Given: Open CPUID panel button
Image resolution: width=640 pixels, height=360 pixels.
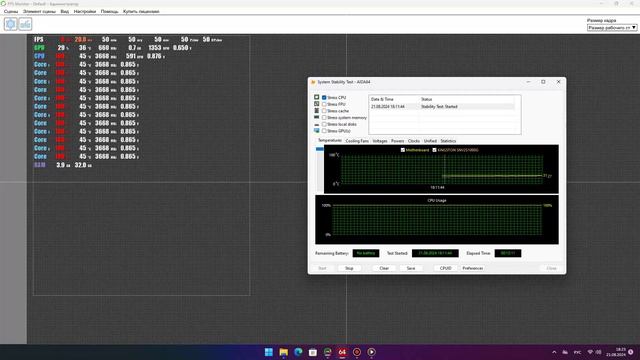Looking at the screenshot, I should click(x=445, y=268).
